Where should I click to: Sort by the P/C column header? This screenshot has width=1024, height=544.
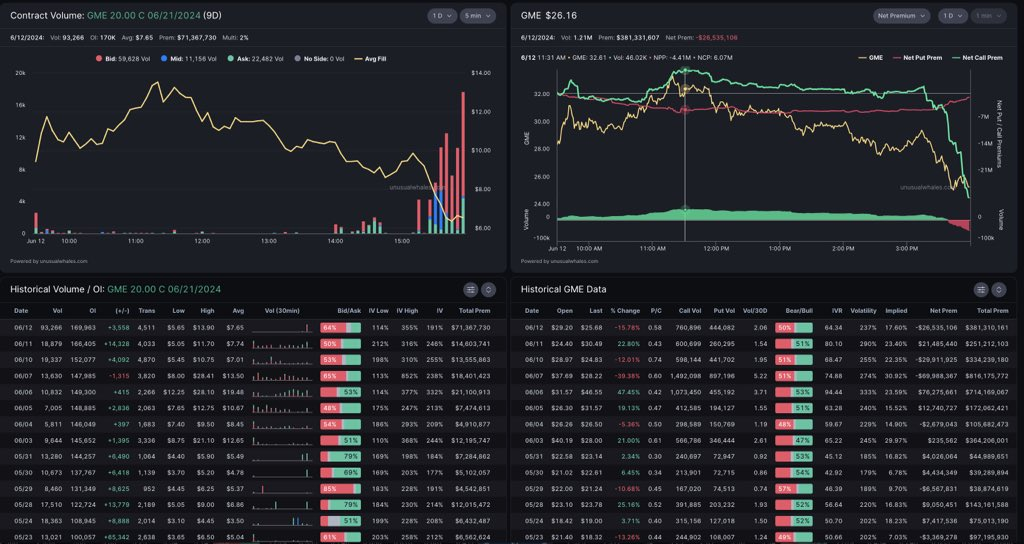[656, 311]
